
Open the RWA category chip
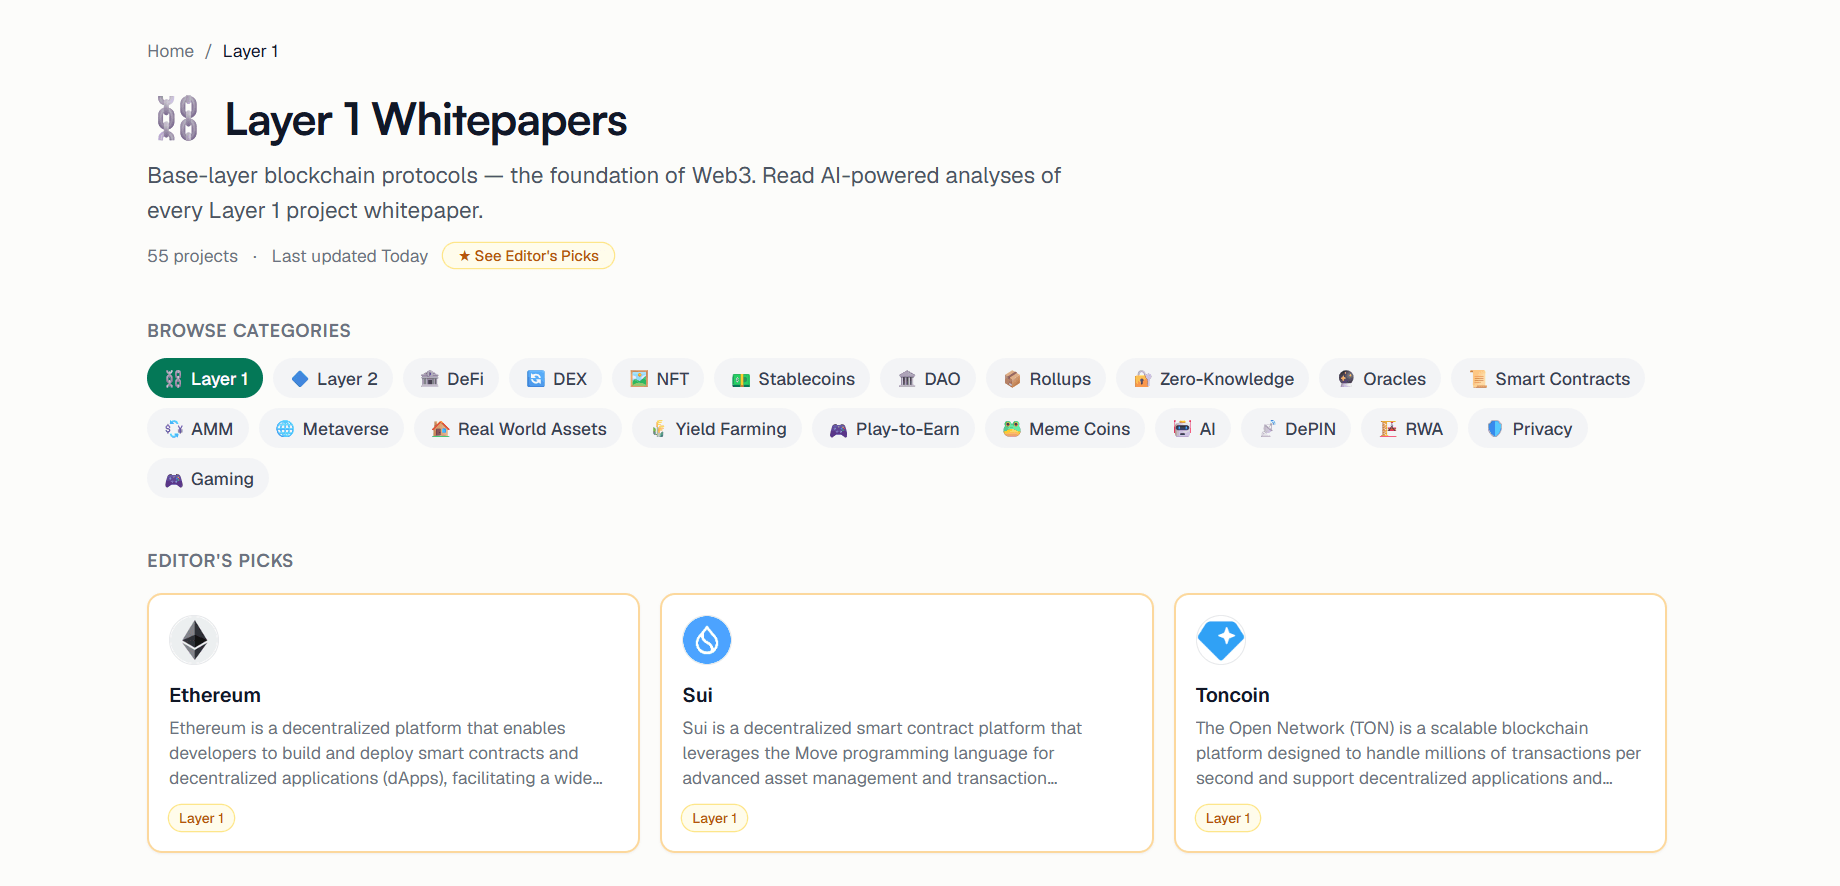click(1410, 429)
